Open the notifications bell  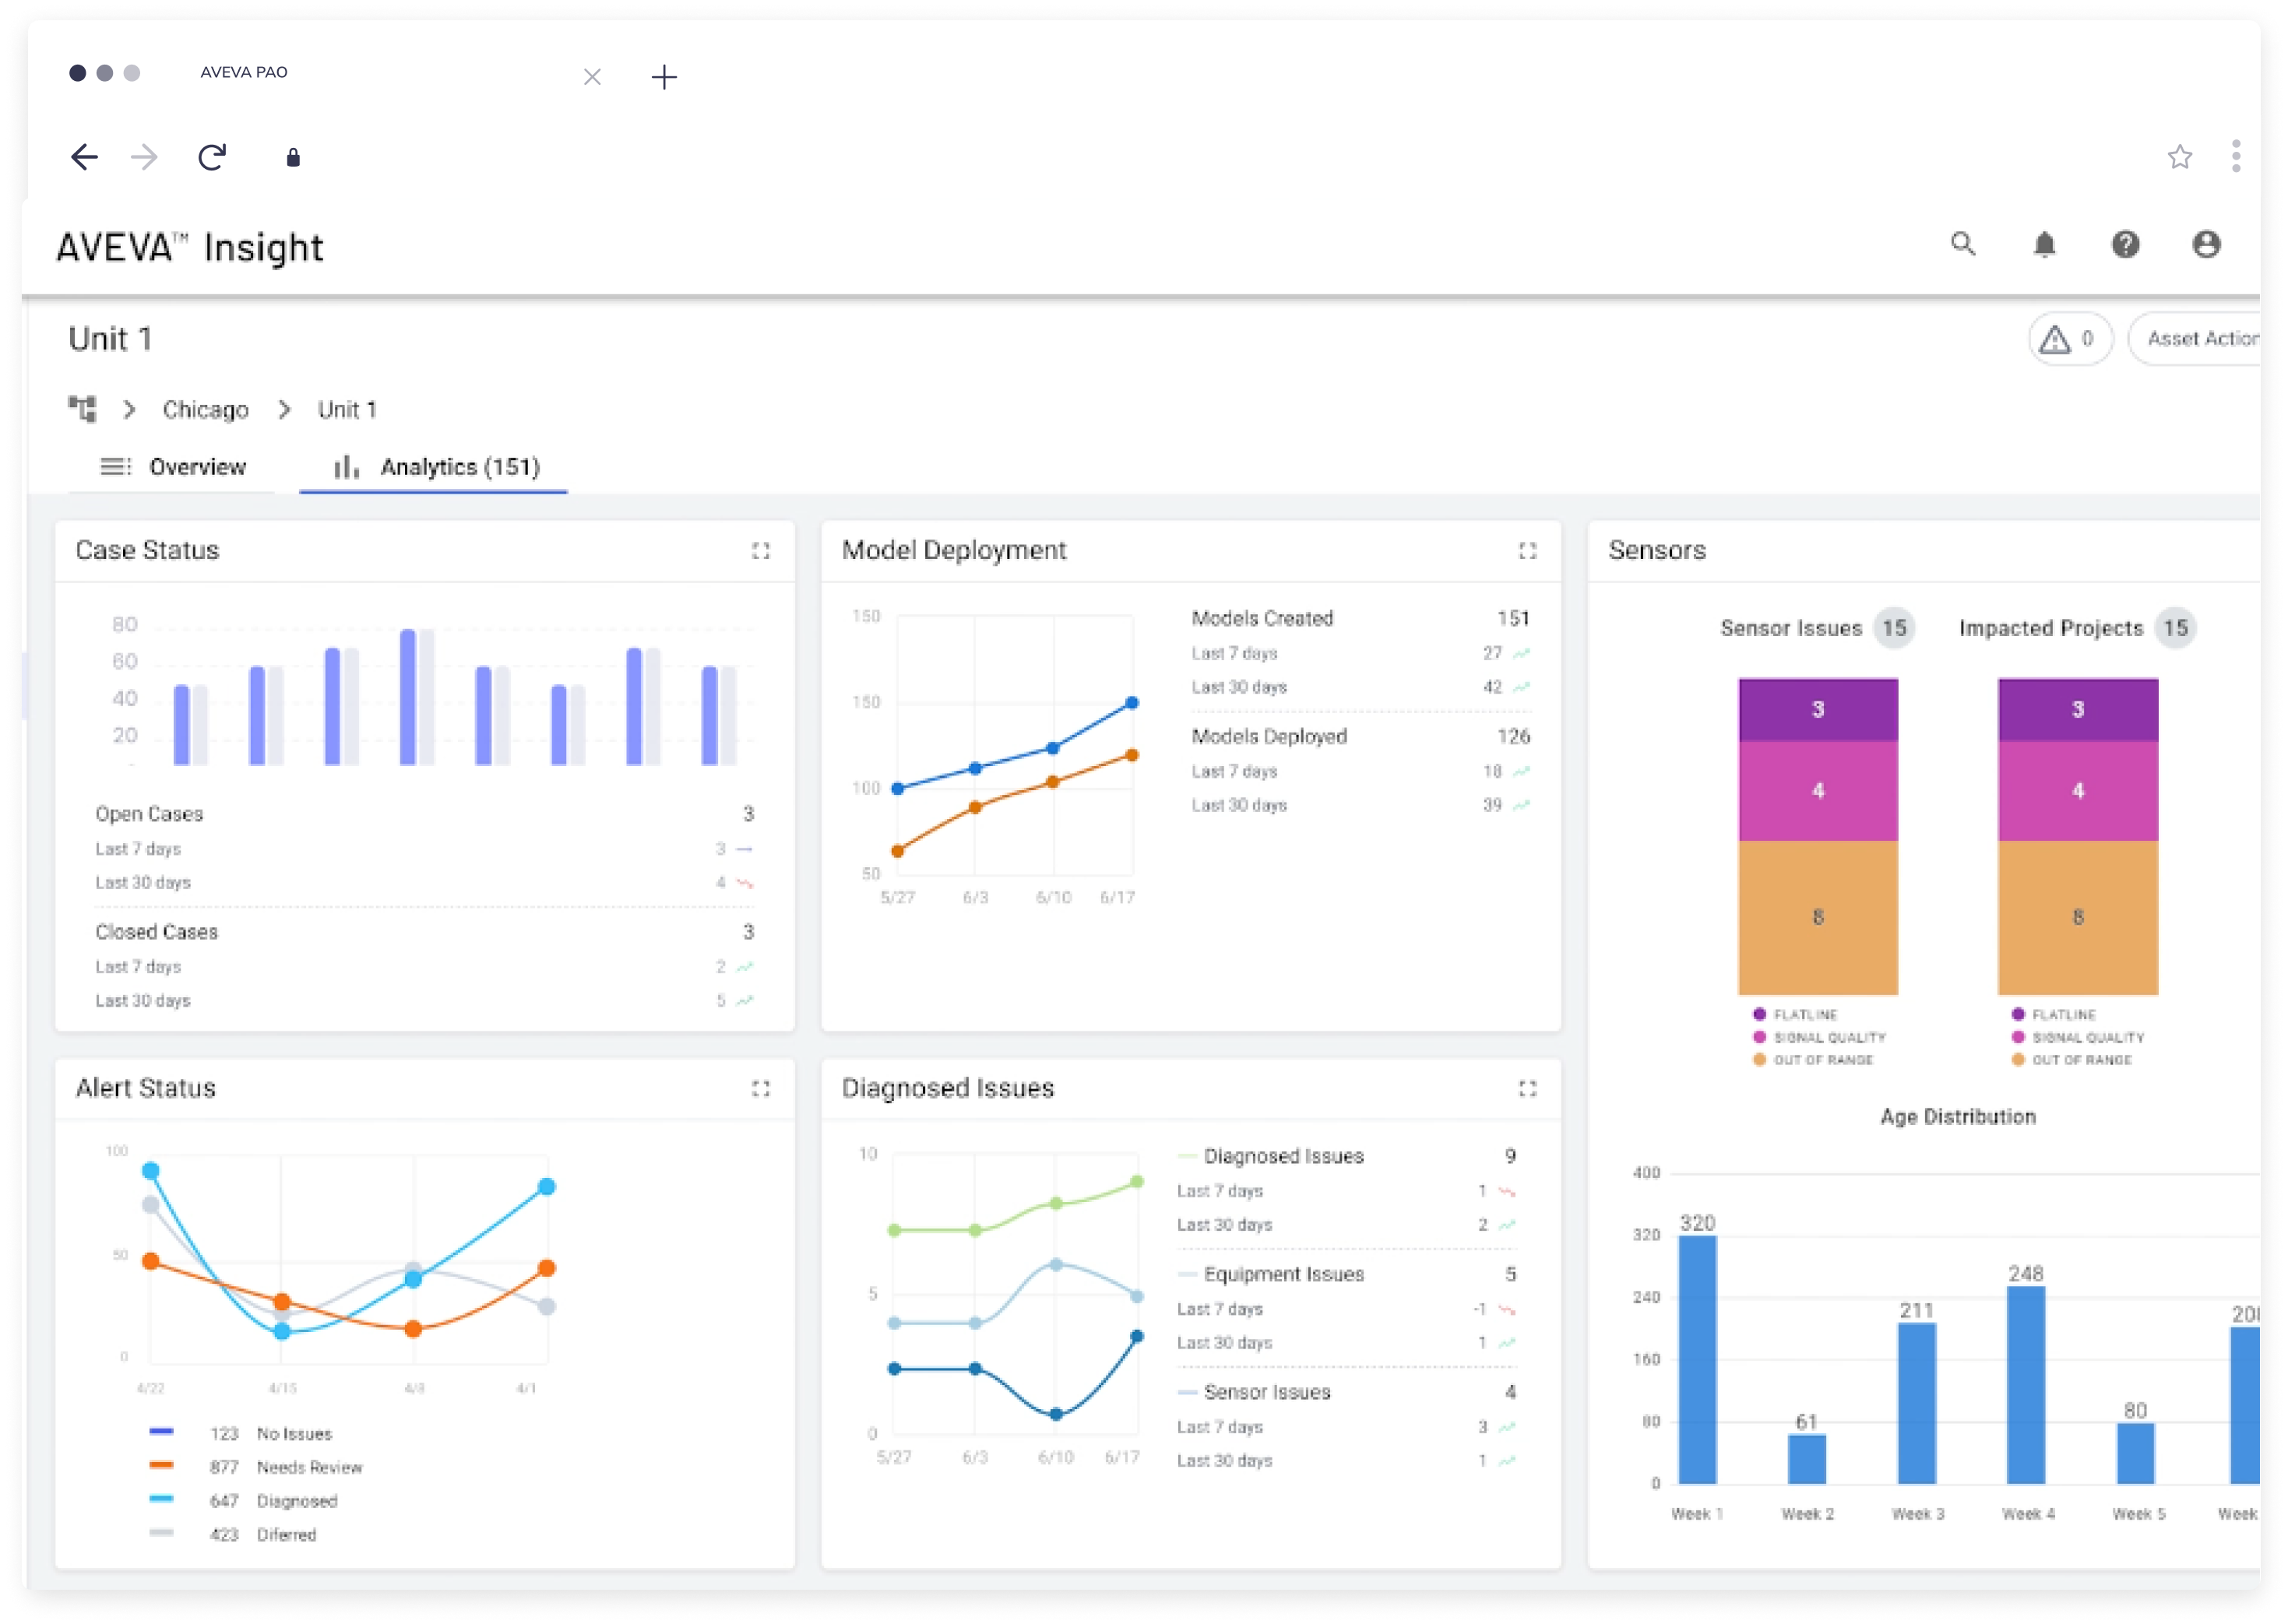point(2044,244)
